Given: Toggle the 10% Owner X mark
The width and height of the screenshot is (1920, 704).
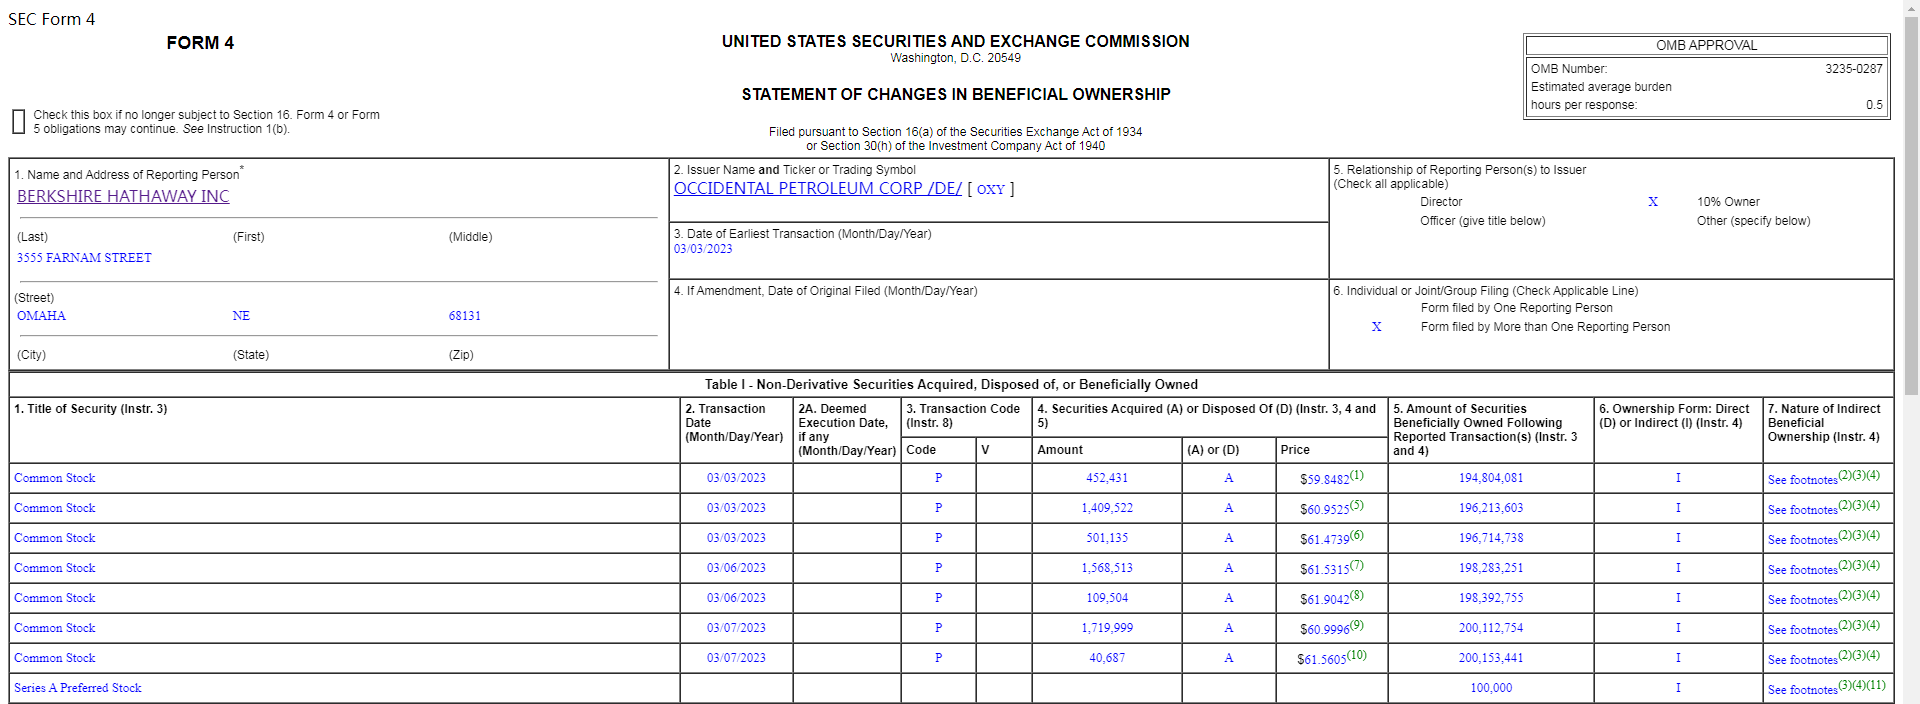Looking at the screenshot, I should click(1653, 202).
